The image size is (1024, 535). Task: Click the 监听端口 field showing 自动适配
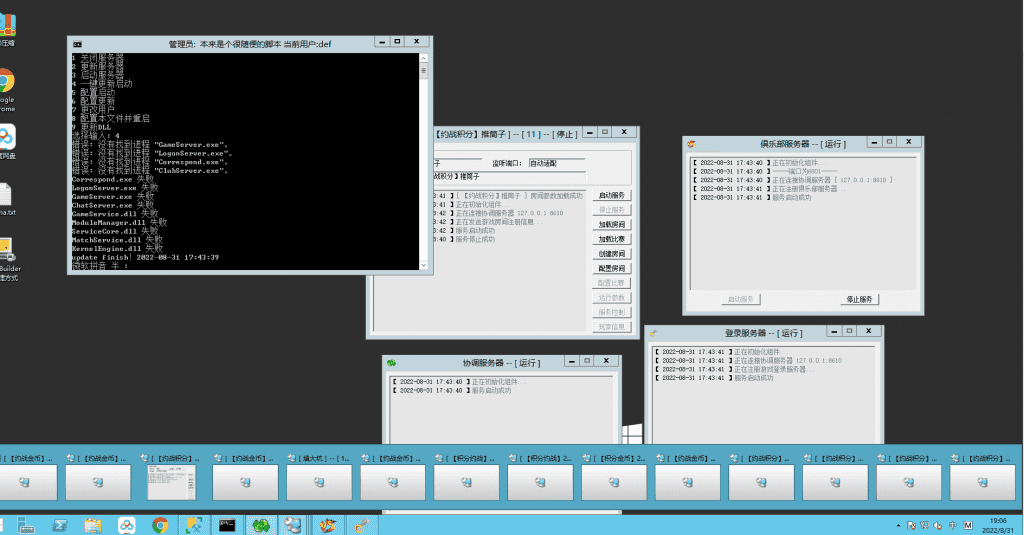(x=556, y=163)
